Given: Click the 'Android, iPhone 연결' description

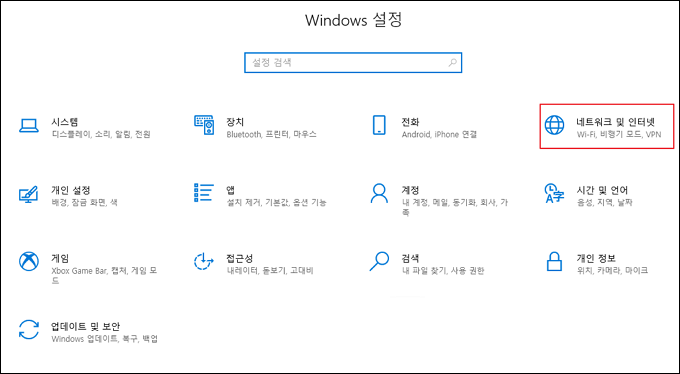Looking at the screenshot, I should 439,134.
